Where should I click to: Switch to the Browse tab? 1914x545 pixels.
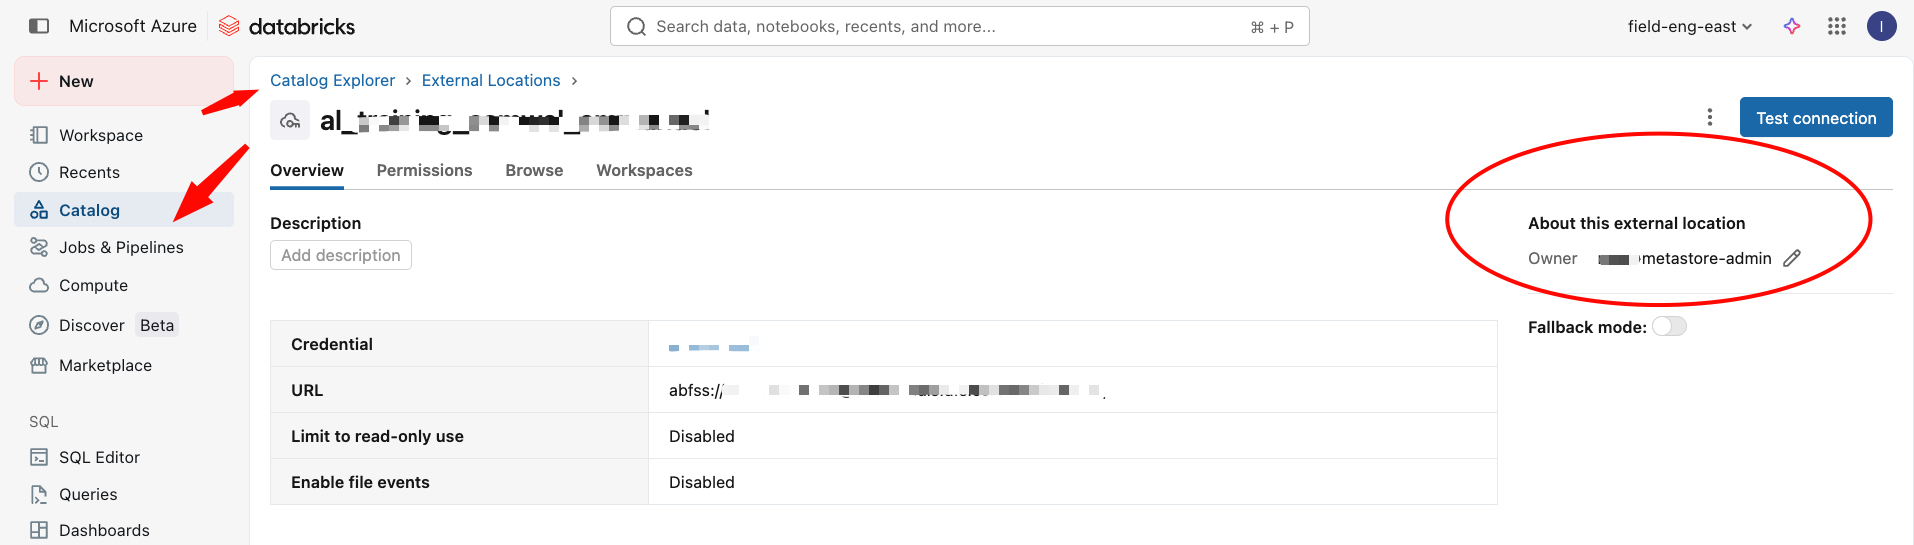pos(534,170)
